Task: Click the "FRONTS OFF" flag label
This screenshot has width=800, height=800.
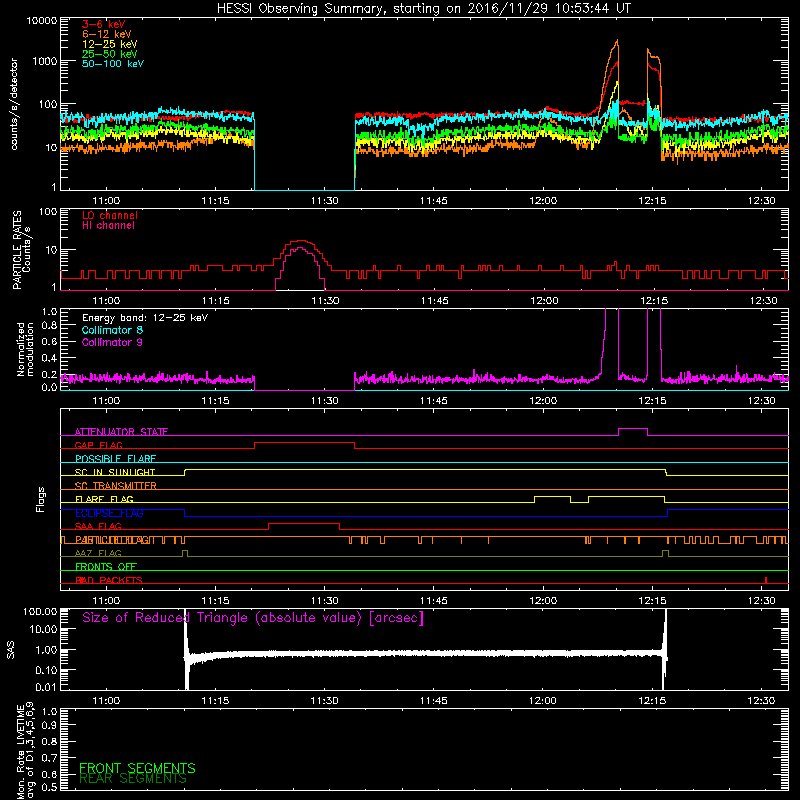Action: pos(106,566)
